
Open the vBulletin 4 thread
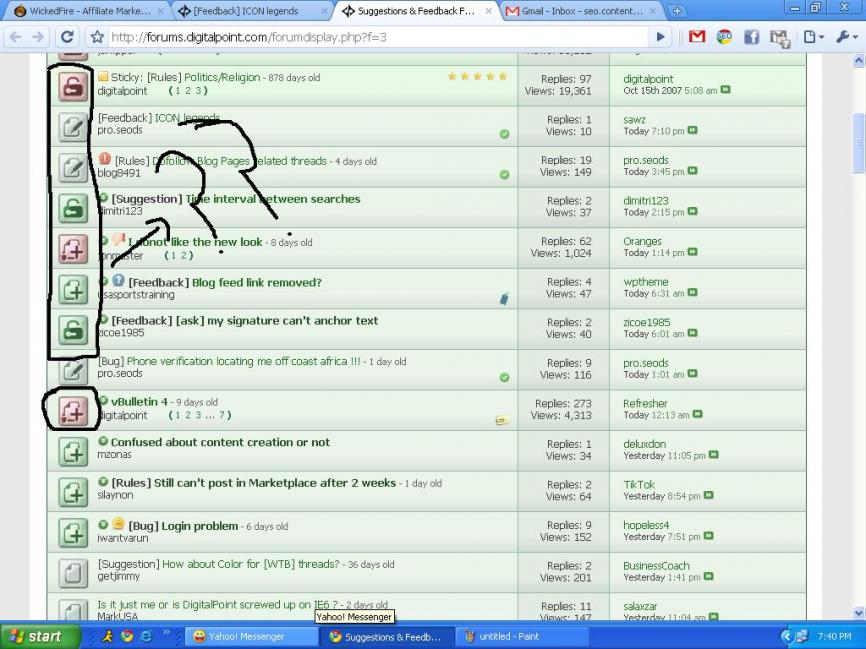pos(139,402)
